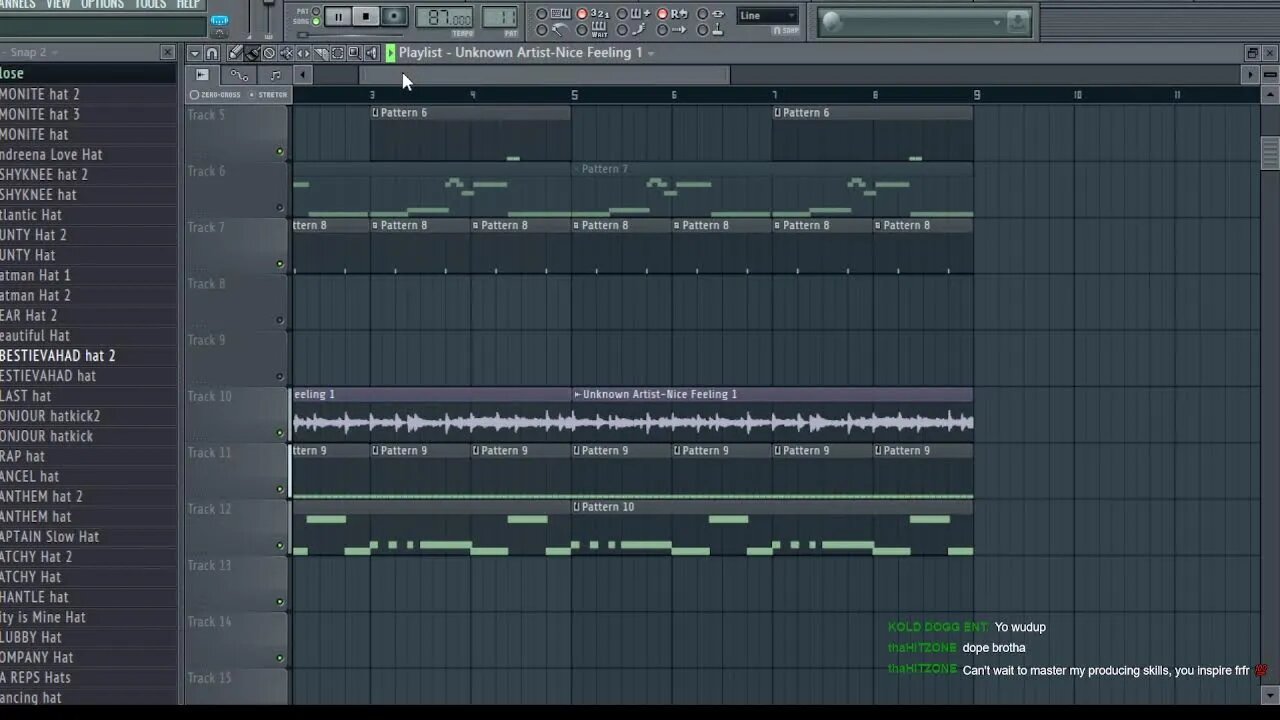Screen dimensions: 1280x720
Task: Select the Slip tool
Action: [303, 53]
